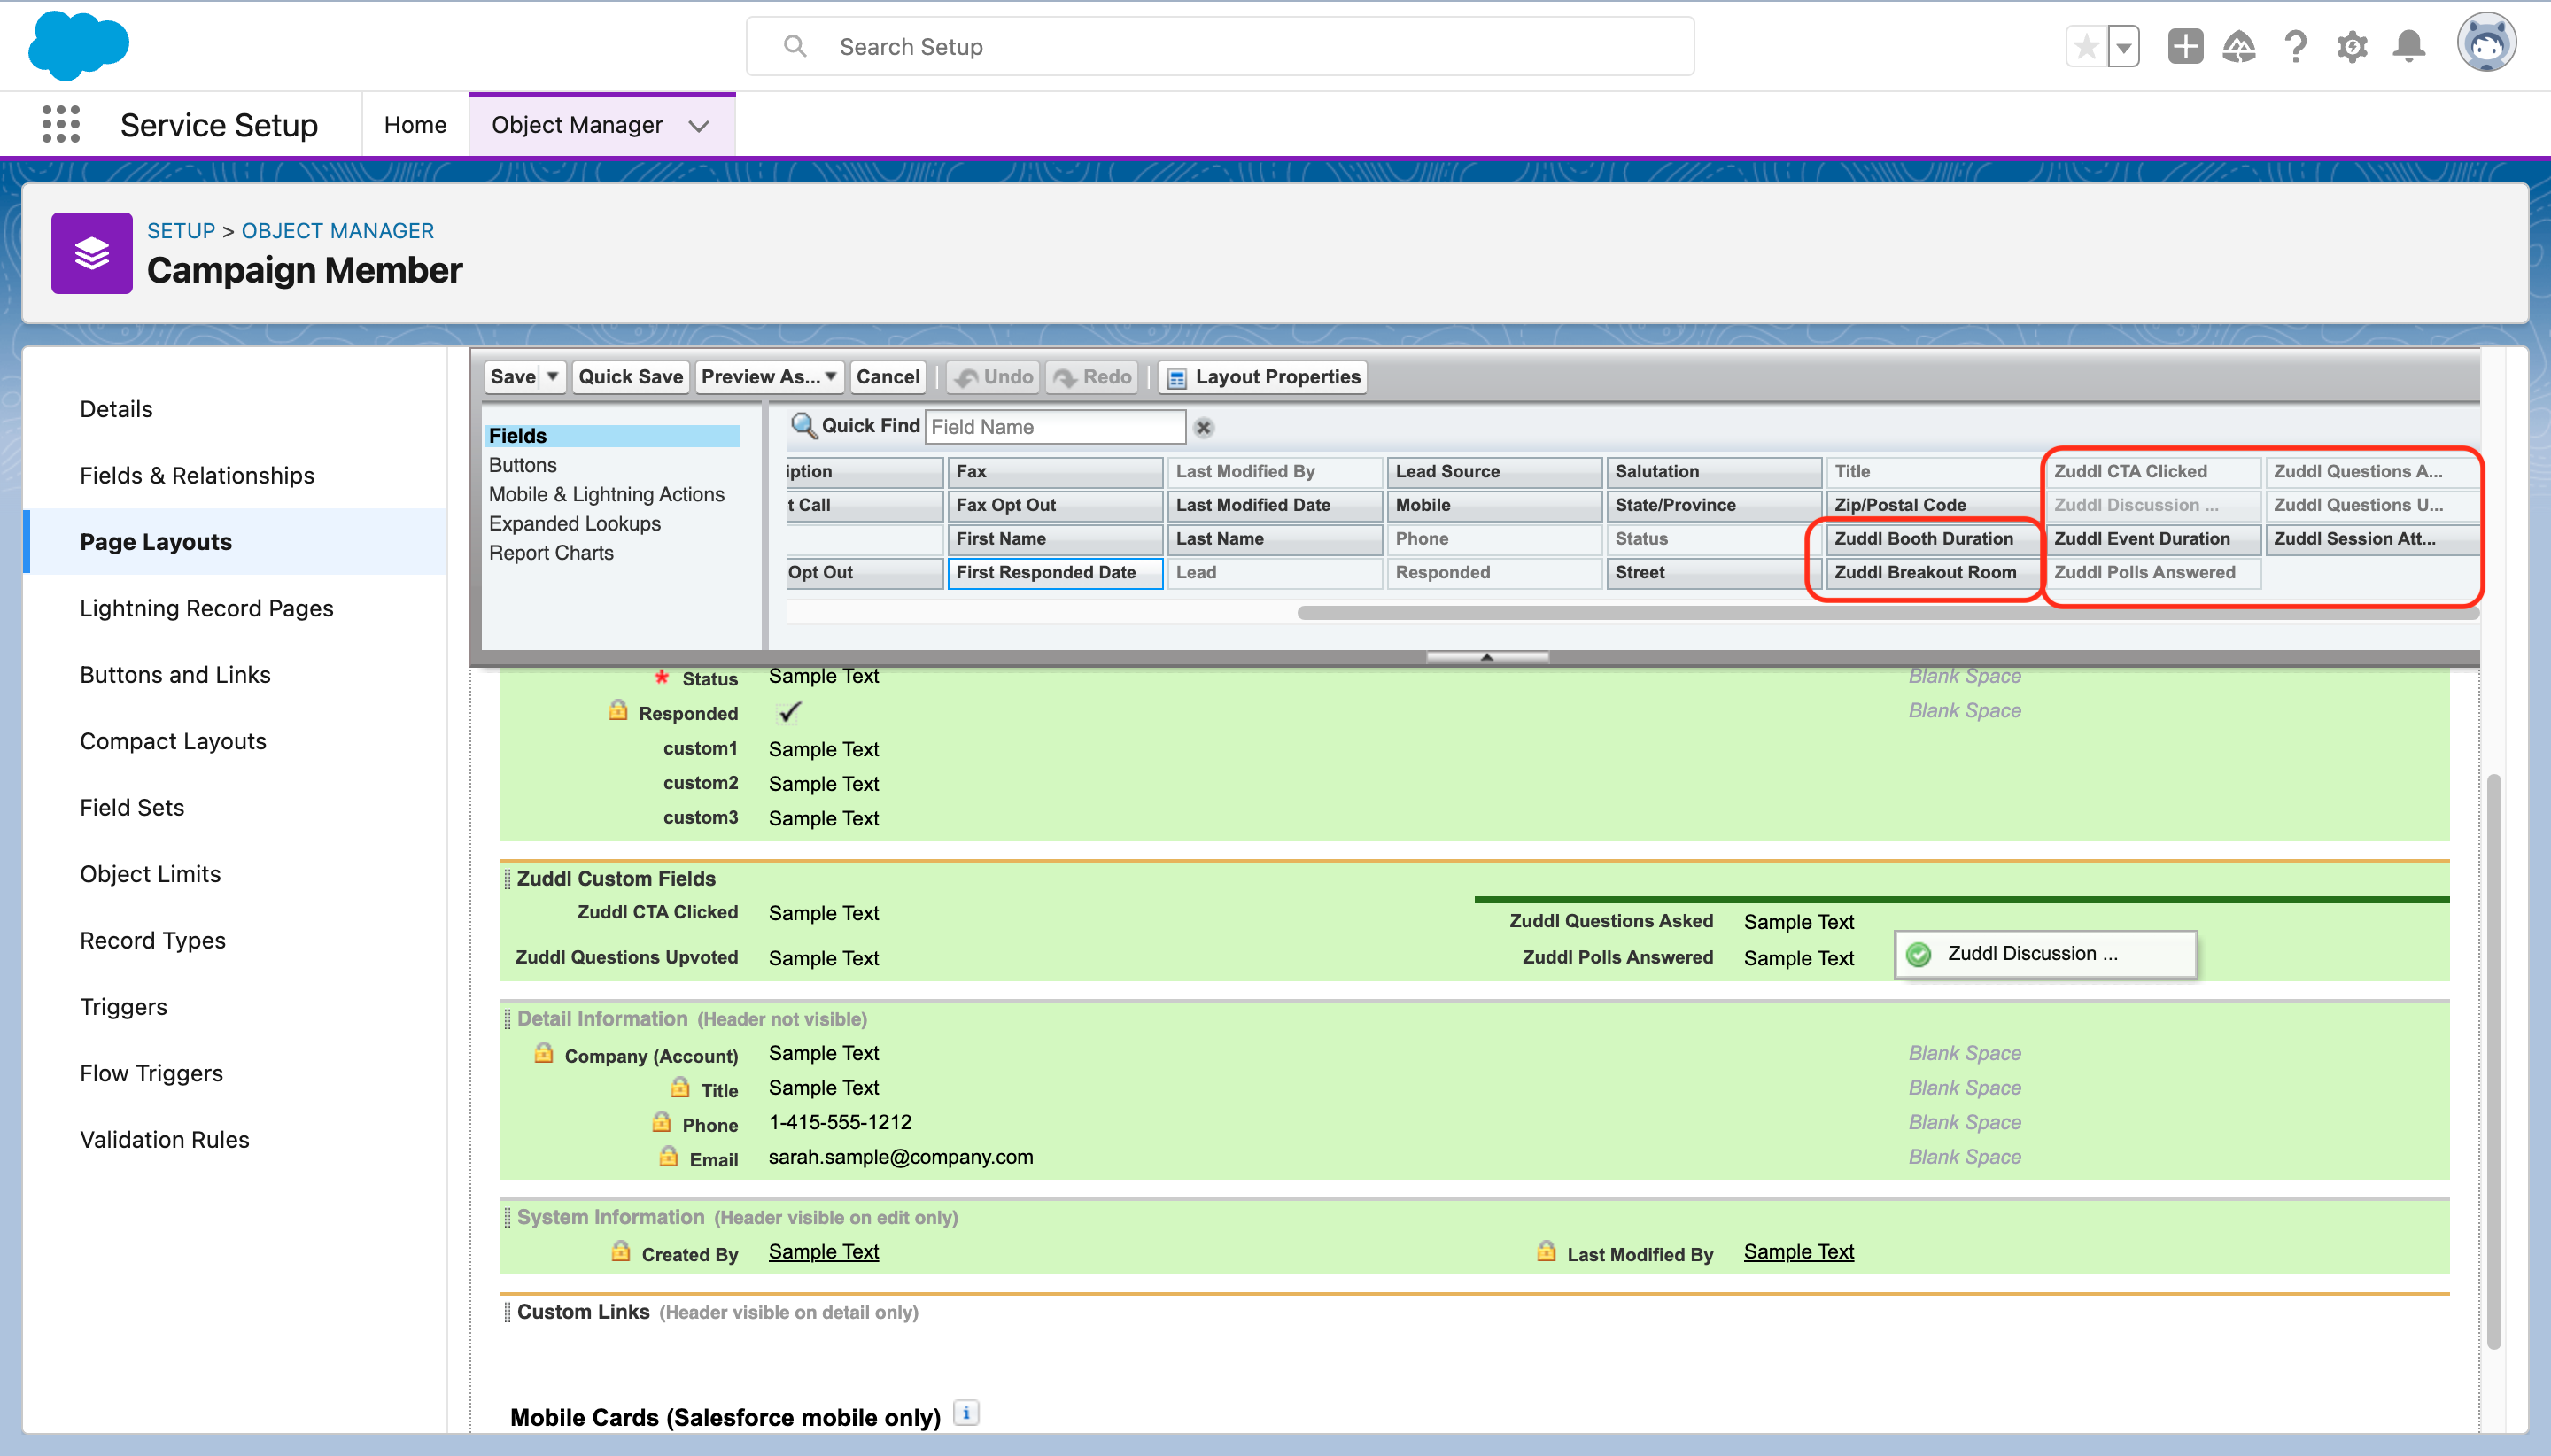Image resolution: width=2551 pixels, height=1456 pixels.
Task: Expand the Save button dropdown arrow
Action: [x=553, y=377]
